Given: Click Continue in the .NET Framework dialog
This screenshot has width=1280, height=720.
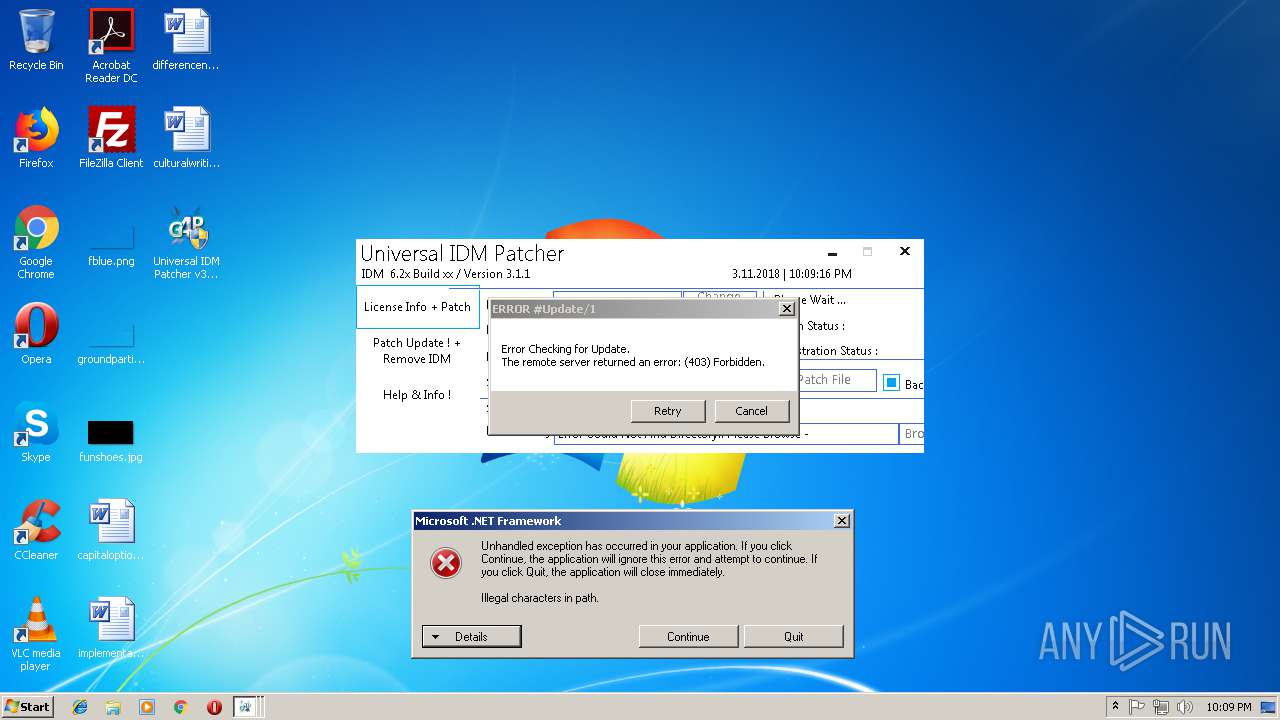Looking at the screenshot, I should [688, 636].
